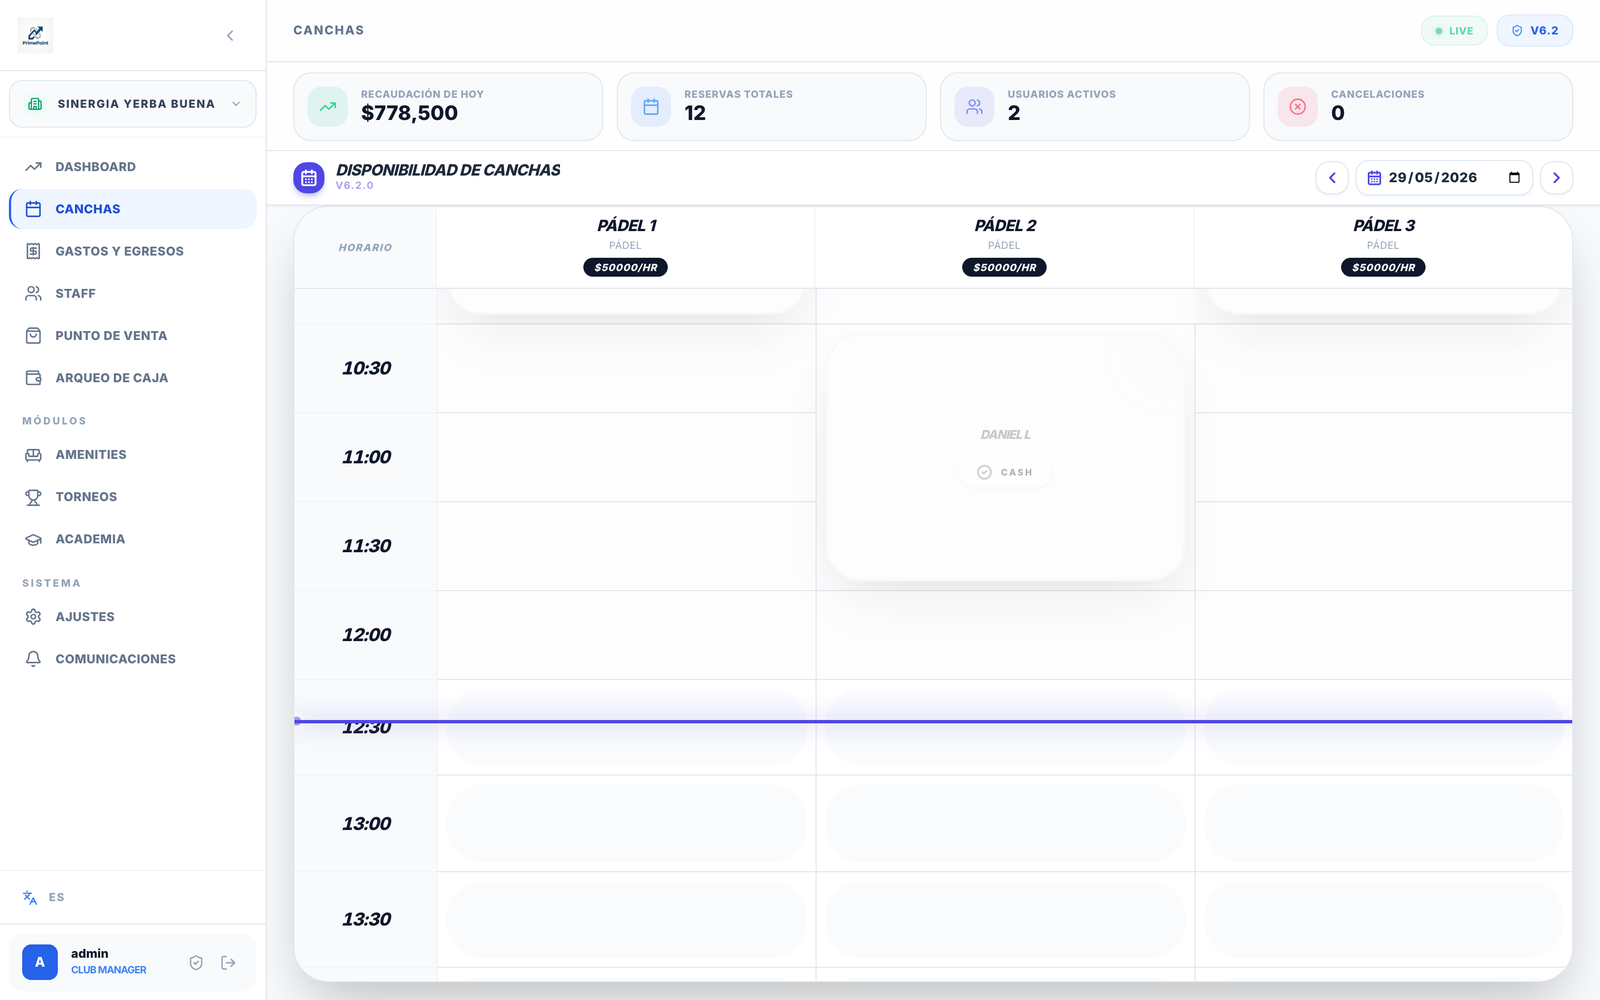
Task: Click the logout icon beside admin
Action: pos(228,963)
